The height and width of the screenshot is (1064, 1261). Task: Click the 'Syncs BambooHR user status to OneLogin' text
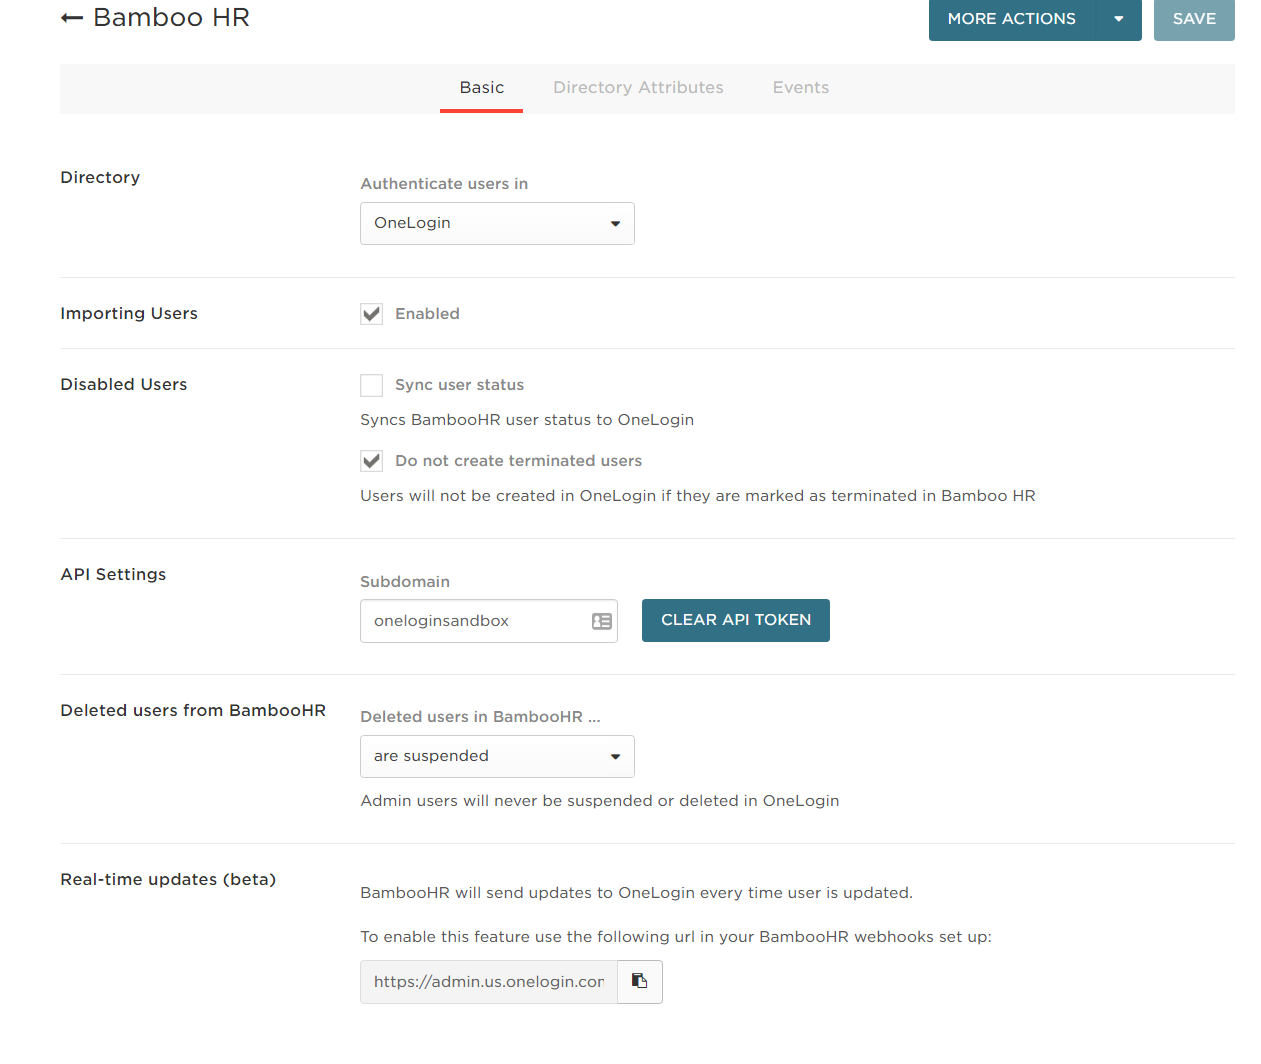(x=527, y=420)
